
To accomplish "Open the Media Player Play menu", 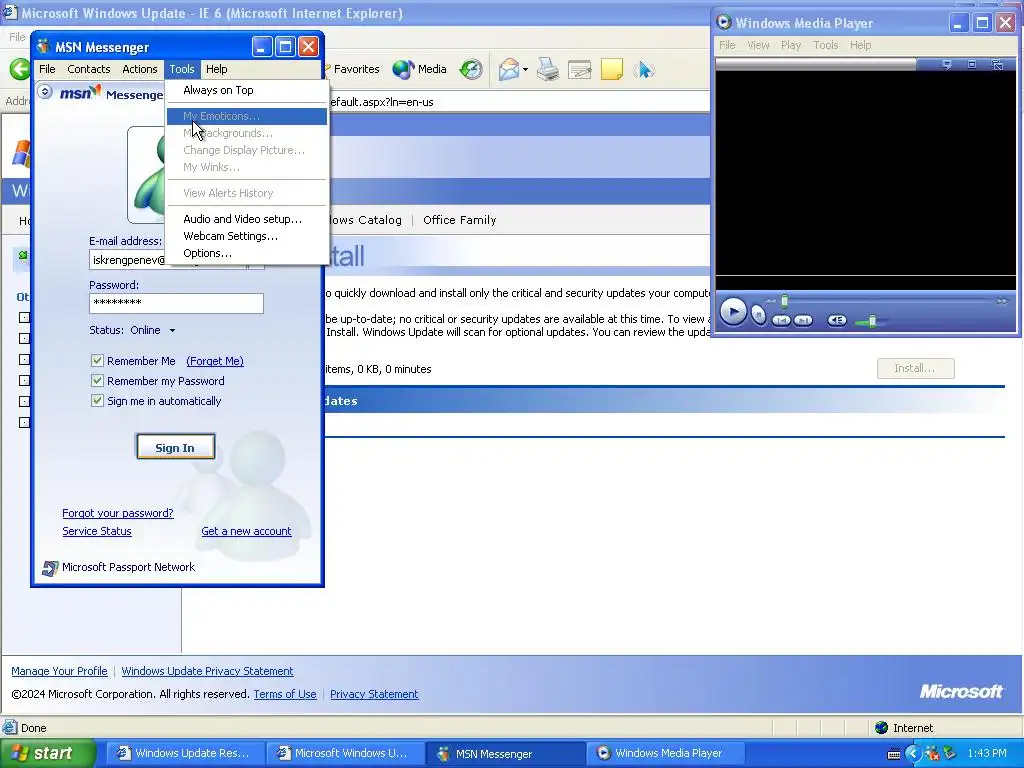I will pyautogui.click(x=791, y=45).
